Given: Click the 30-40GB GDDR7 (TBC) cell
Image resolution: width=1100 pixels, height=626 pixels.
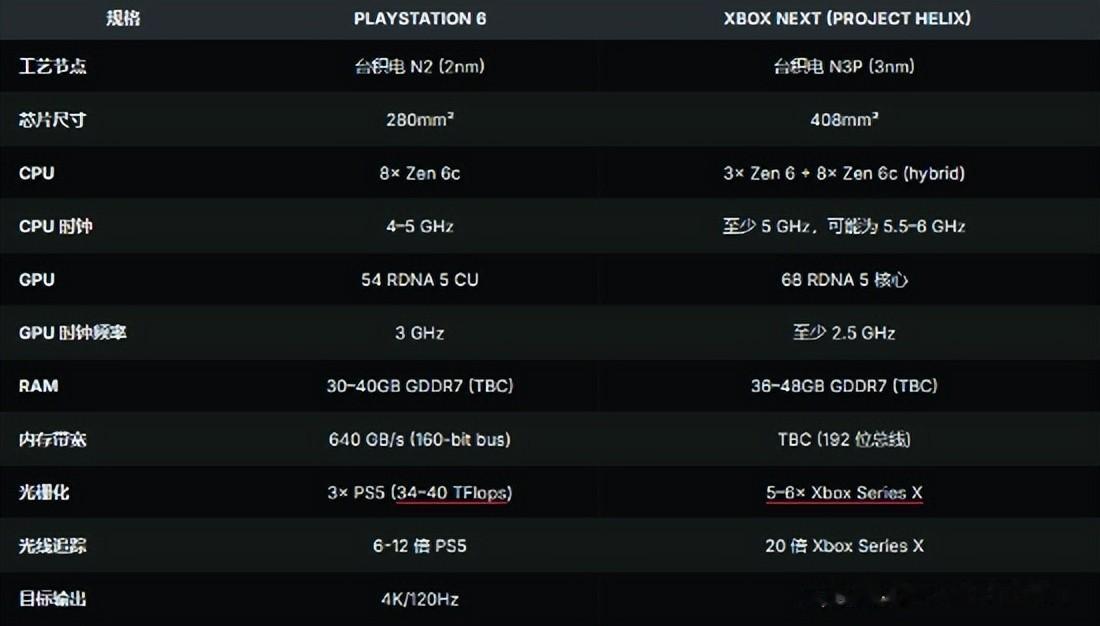Looking at the screenshot, I should coord(420,386).
